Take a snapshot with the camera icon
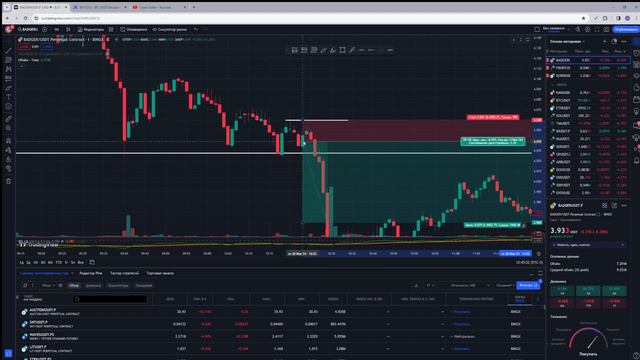This screenshot has height=360, width=640. coord(606,29)
